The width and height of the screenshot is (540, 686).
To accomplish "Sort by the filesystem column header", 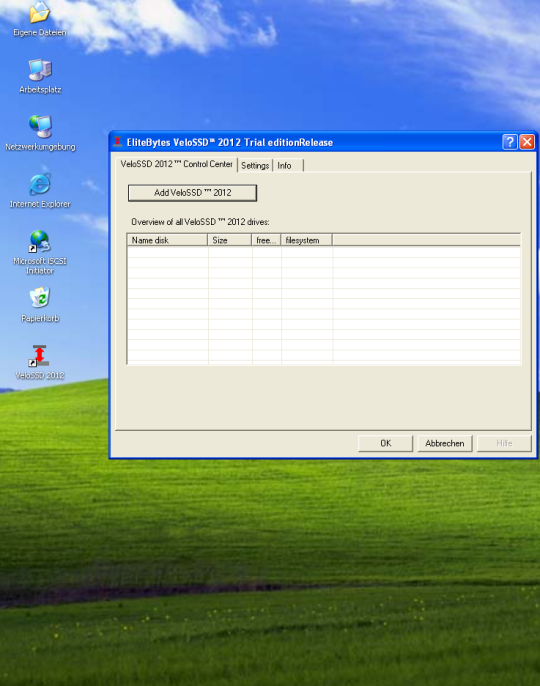I will point(306,240).
